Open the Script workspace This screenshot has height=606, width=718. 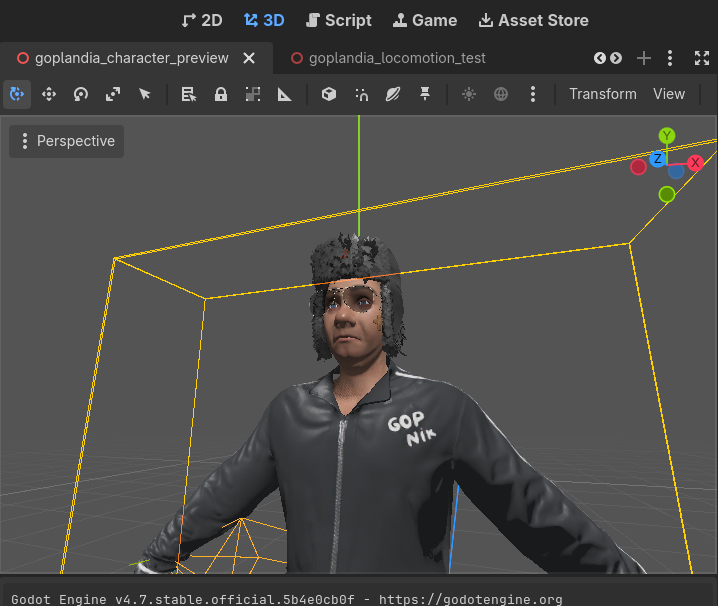(338, 20)
